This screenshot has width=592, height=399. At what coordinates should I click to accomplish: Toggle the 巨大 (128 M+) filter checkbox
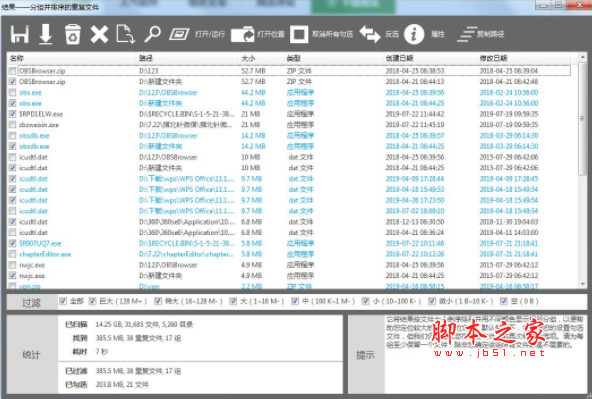pyautogui.click(x=92, y=301)
